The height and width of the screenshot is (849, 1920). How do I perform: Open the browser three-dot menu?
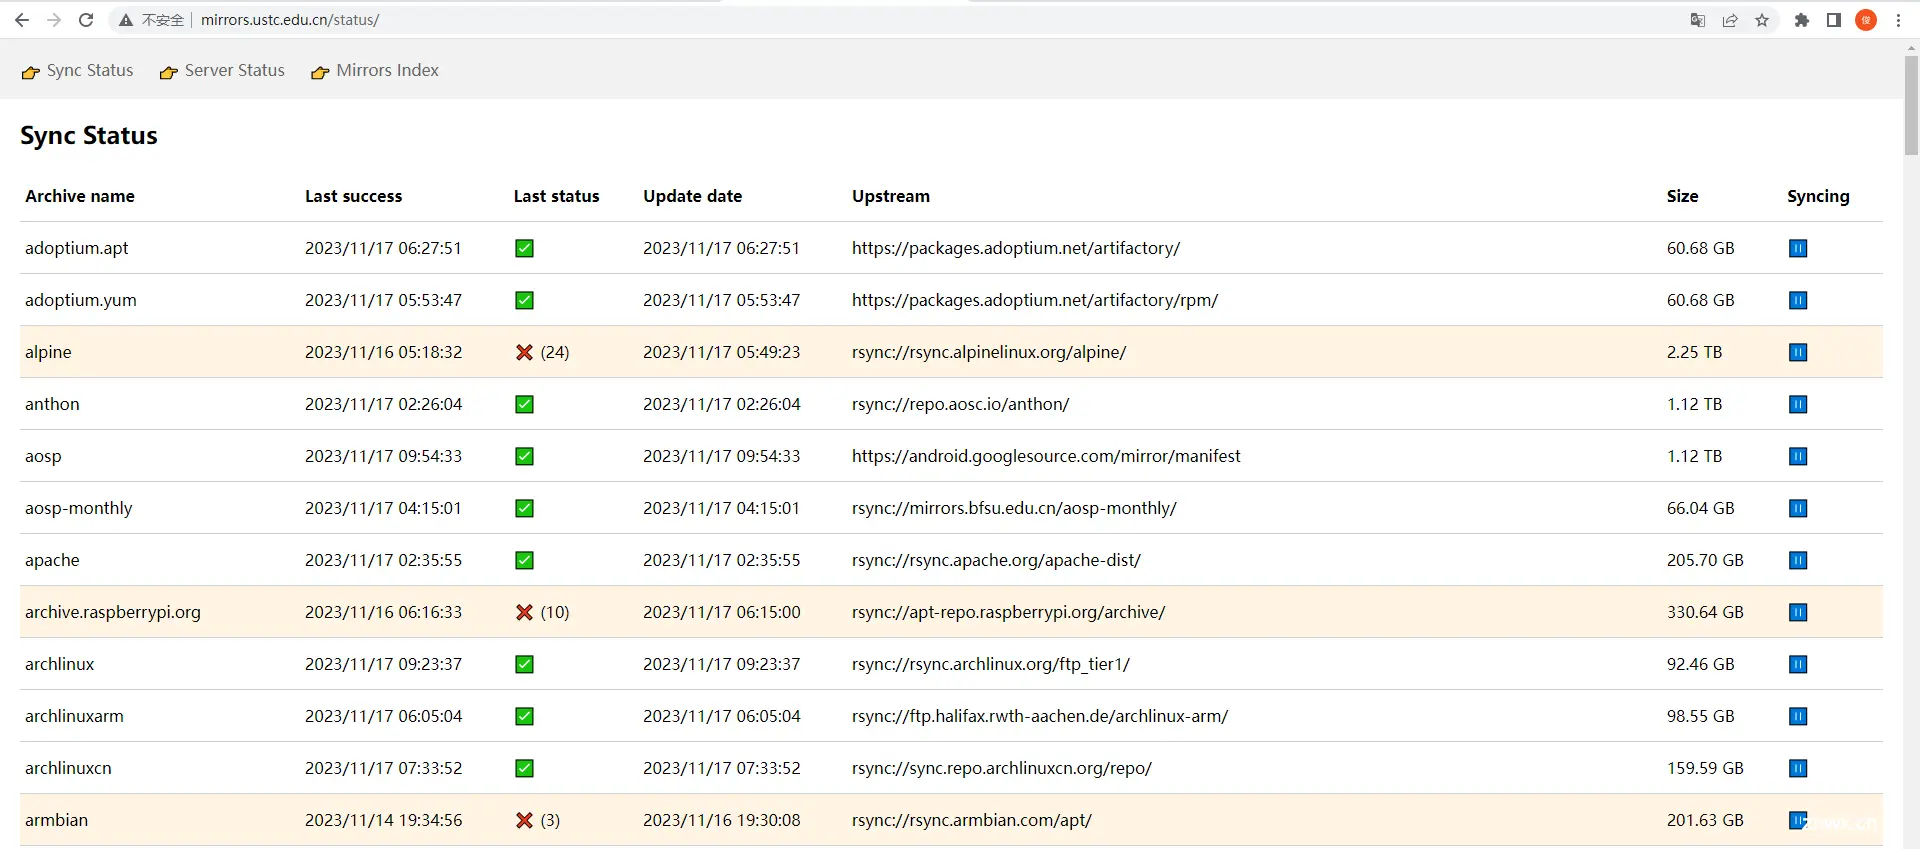[1898, 20]
